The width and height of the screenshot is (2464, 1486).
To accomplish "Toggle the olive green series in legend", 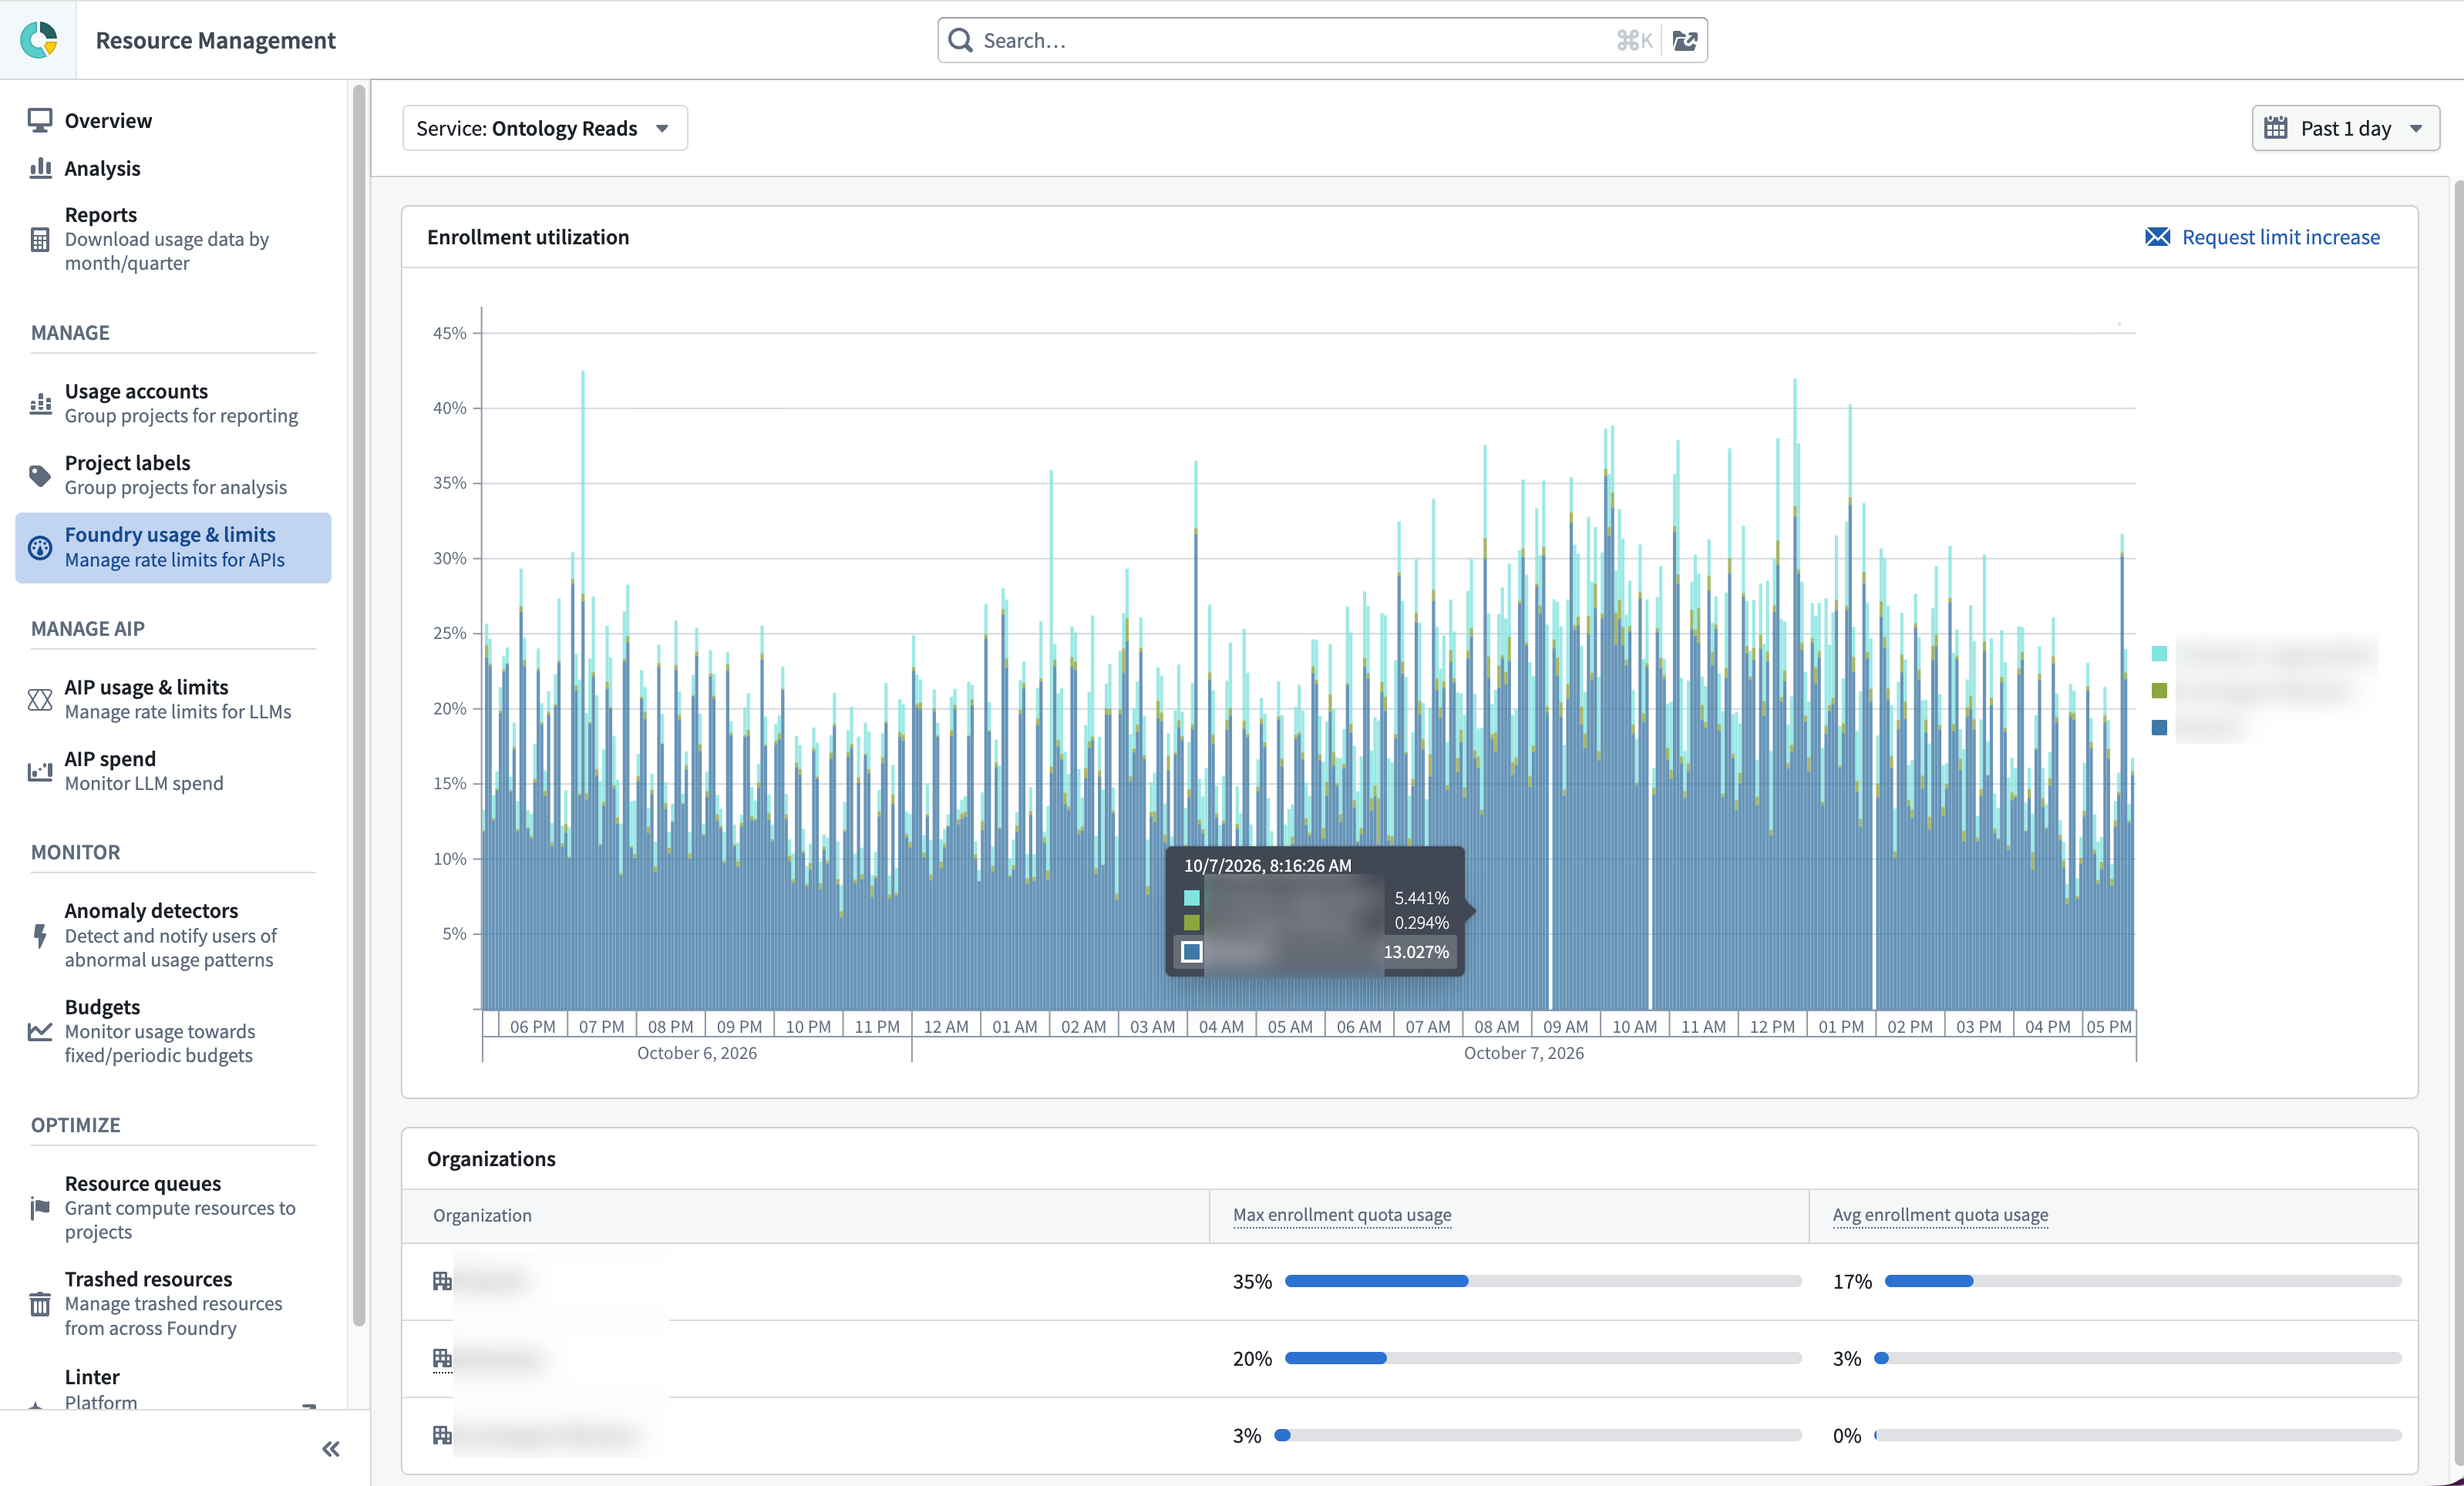I will point(2159,691).
